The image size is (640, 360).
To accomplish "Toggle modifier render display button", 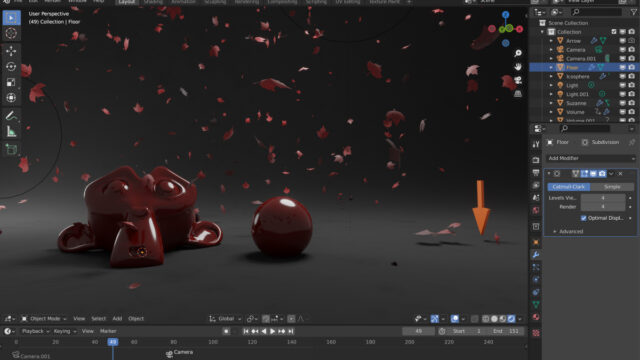I will (x=602, y=174).
